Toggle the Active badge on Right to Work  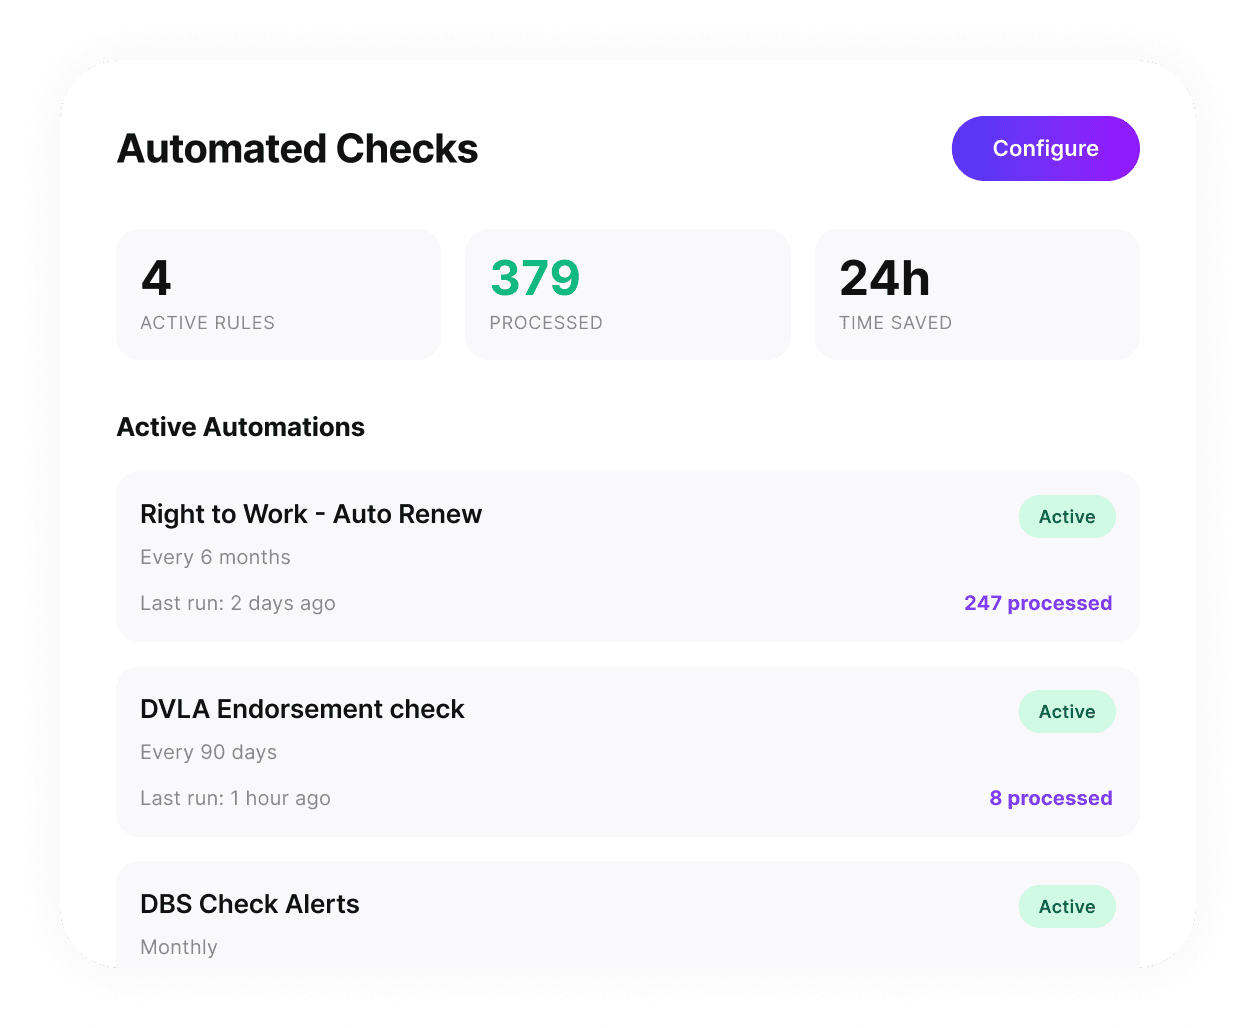click(x=1067, y=516)
